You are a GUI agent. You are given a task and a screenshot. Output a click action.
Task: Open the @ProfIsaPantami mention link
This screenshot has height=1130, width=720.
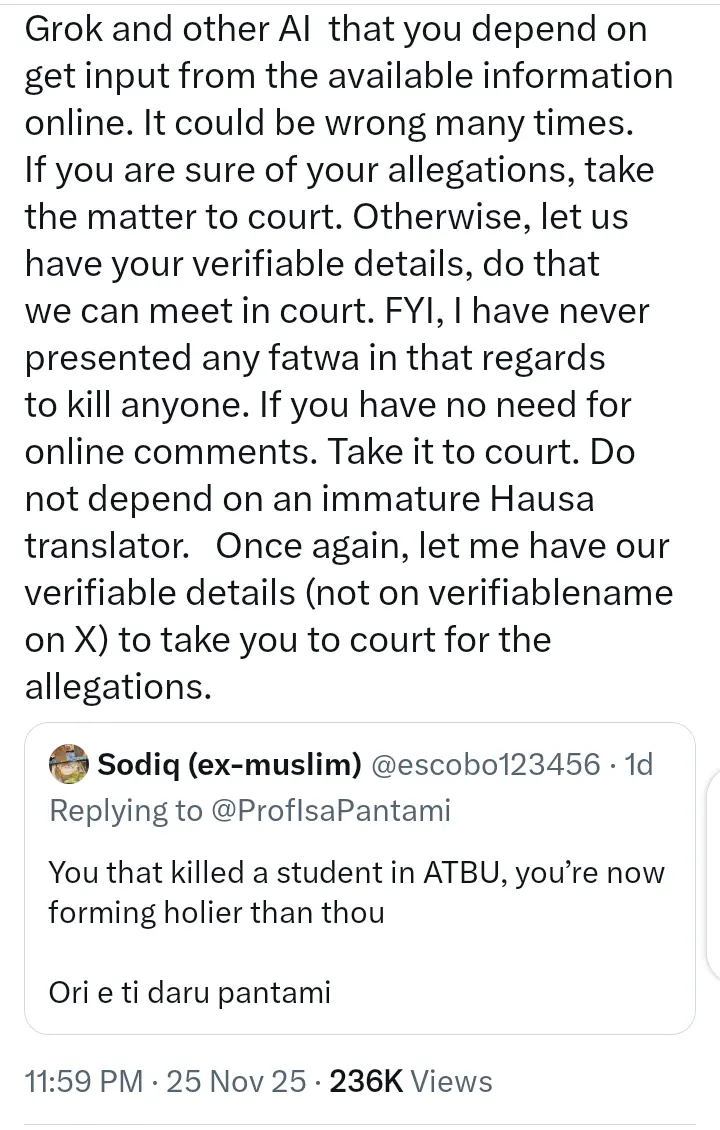[331, 810]
